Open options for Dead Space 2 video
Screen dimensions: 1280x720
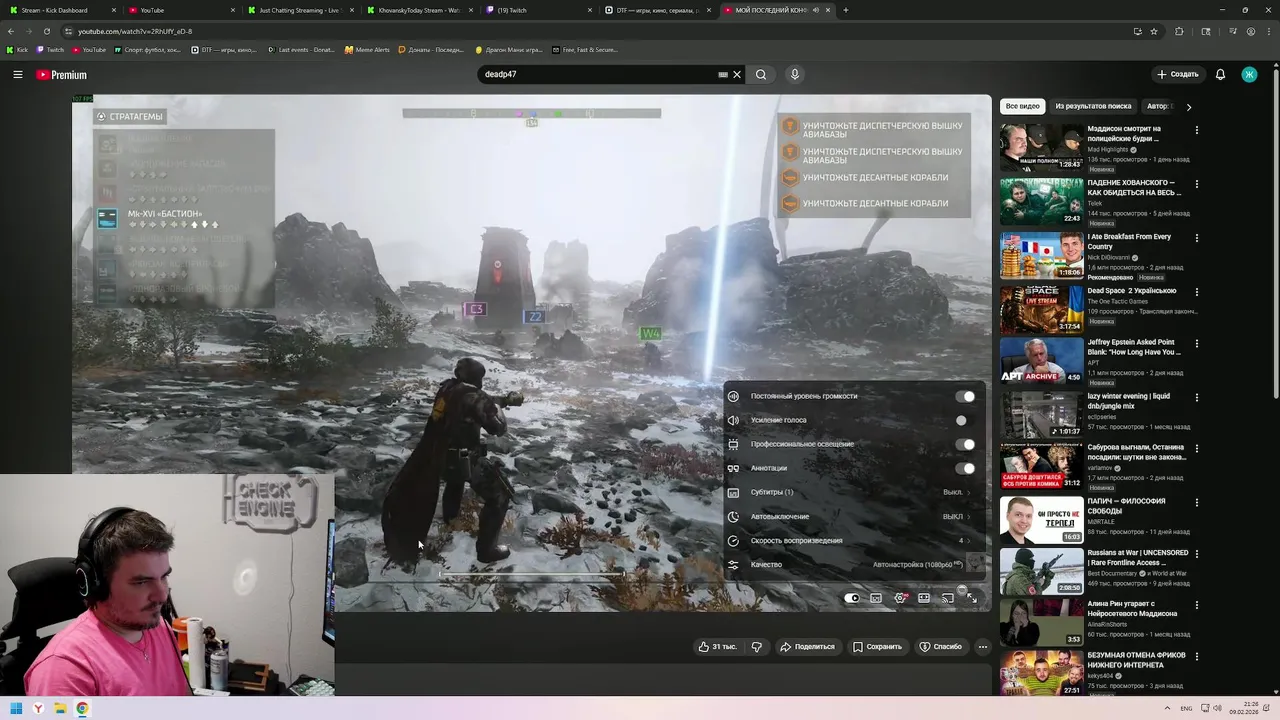click(1196, 291)
